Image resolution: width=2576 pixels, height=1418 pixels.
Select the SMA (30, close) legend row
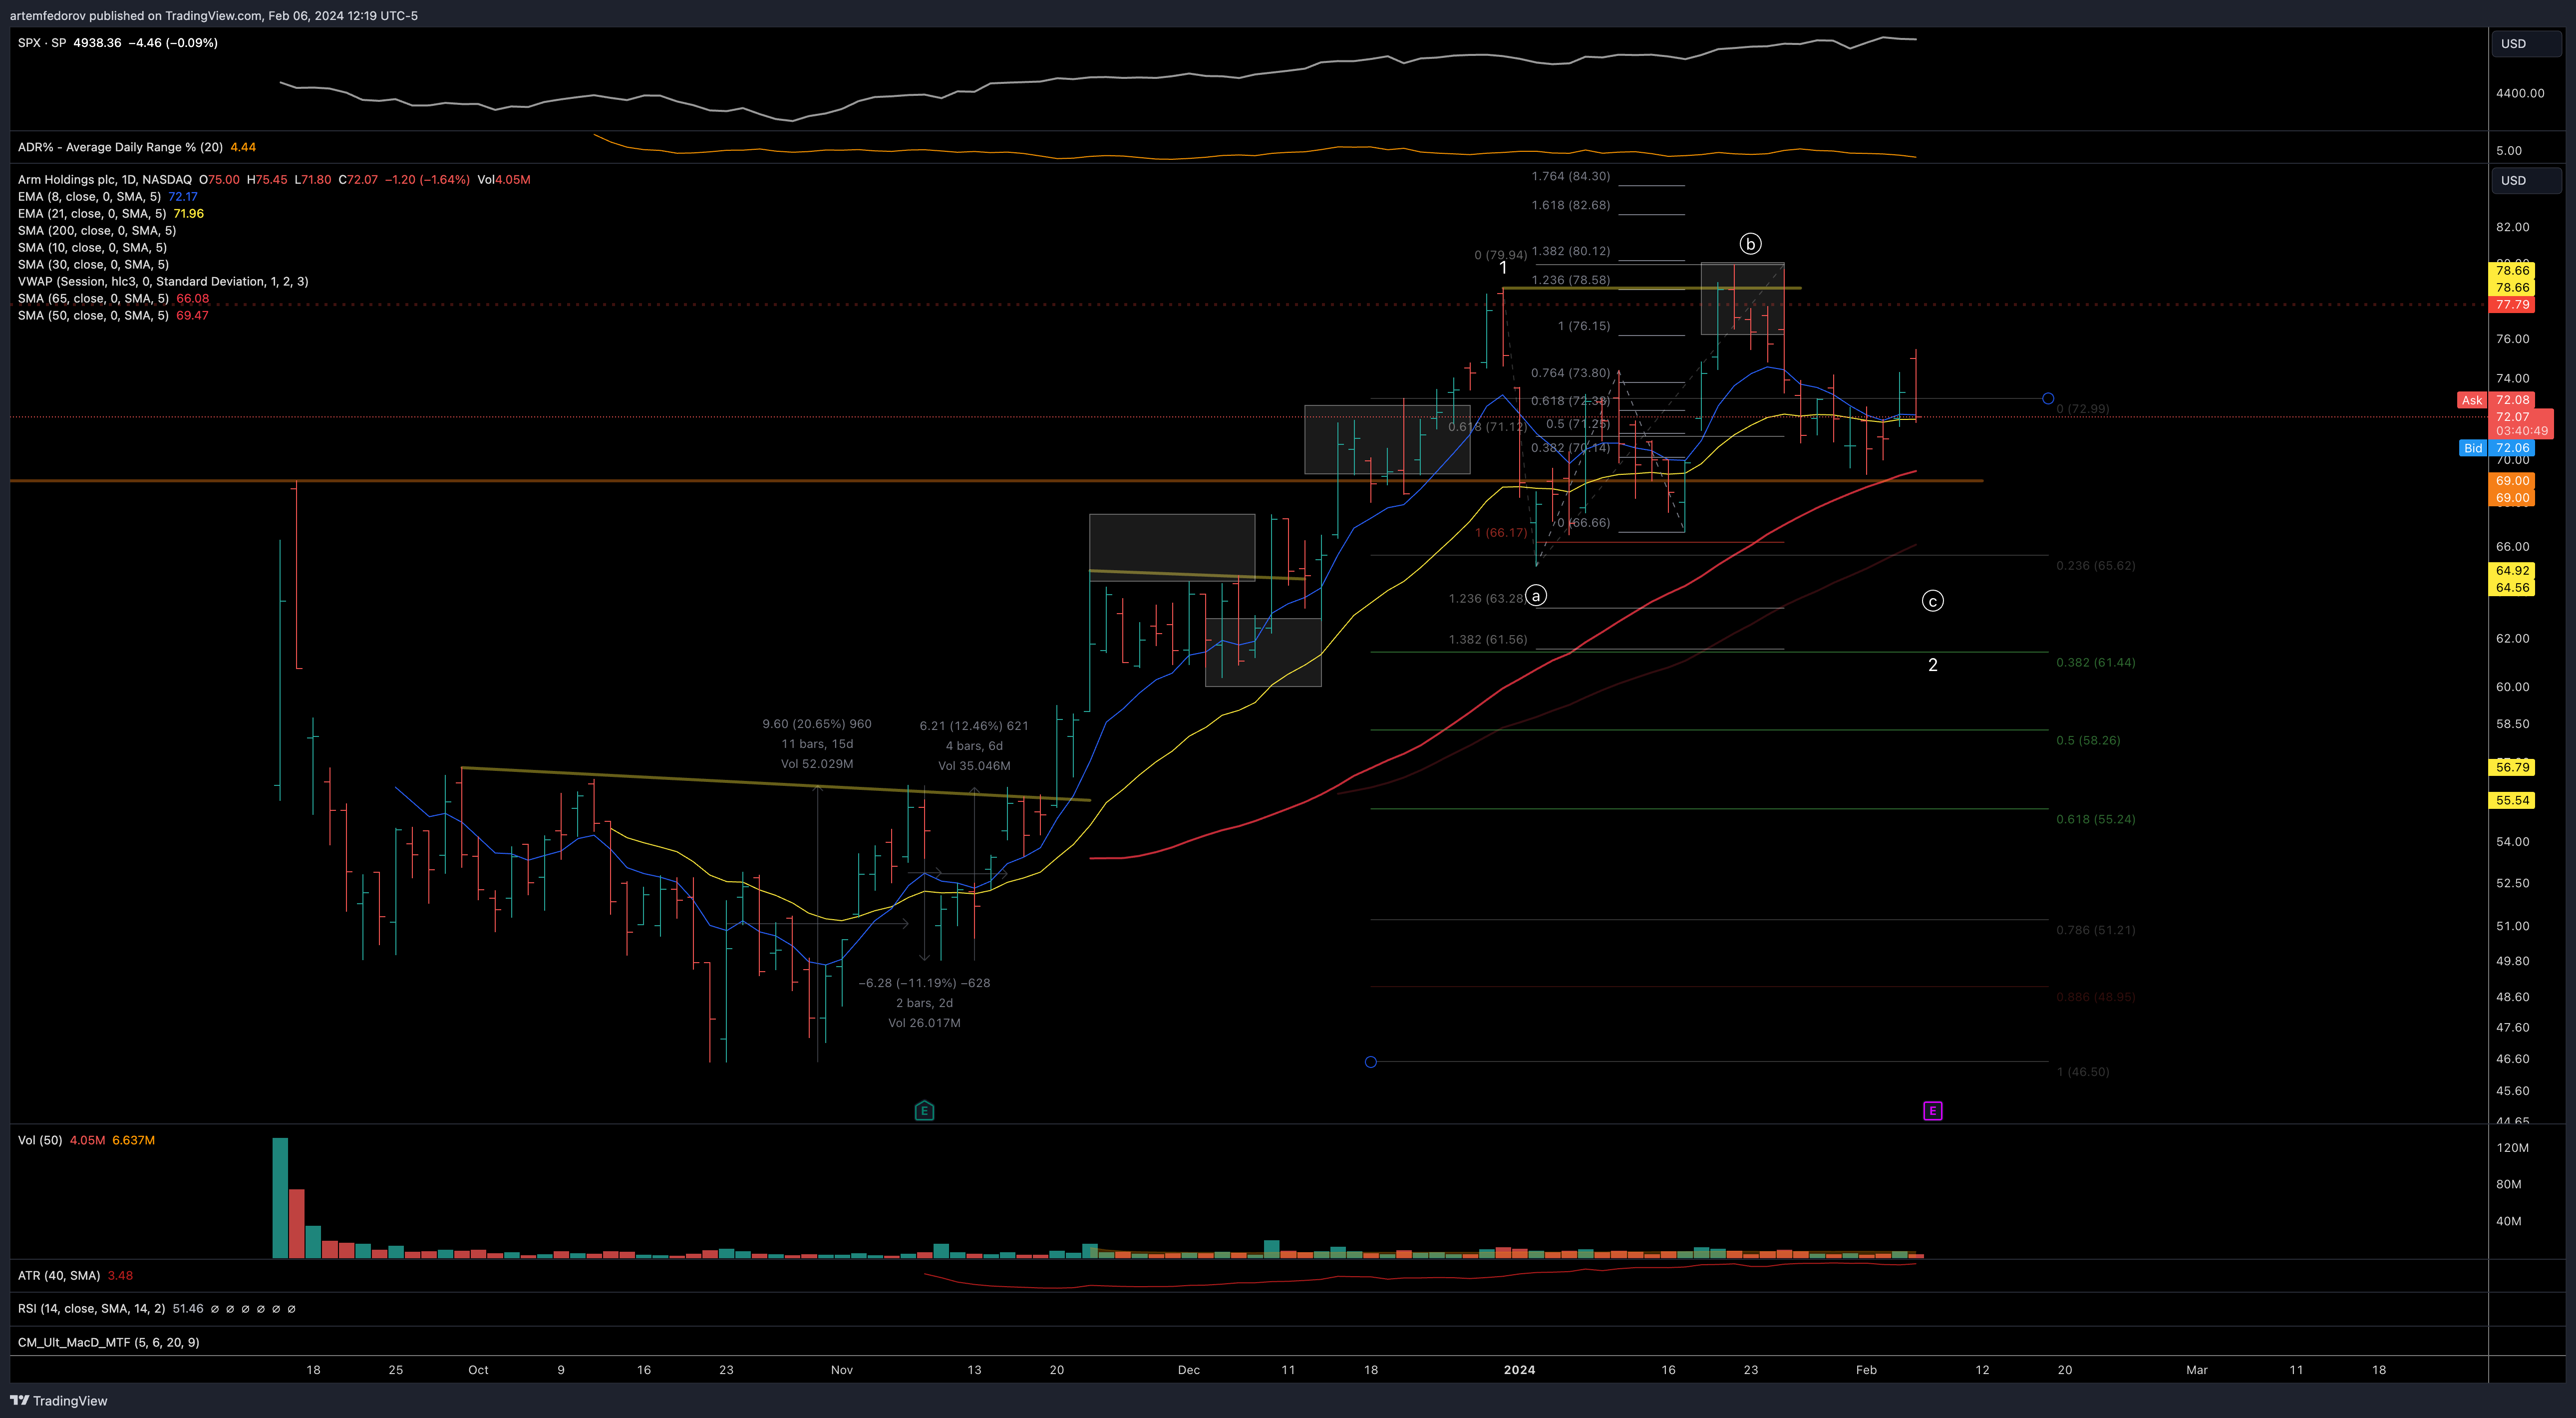click(x=93, y=265)
